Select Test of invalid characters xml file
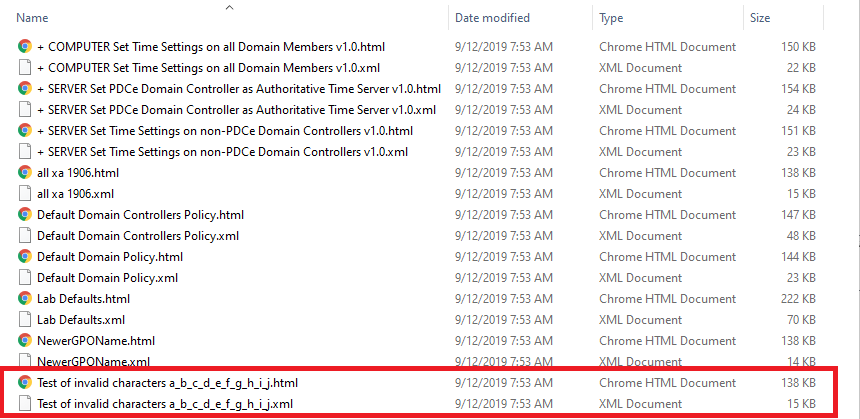 (165, 404)
